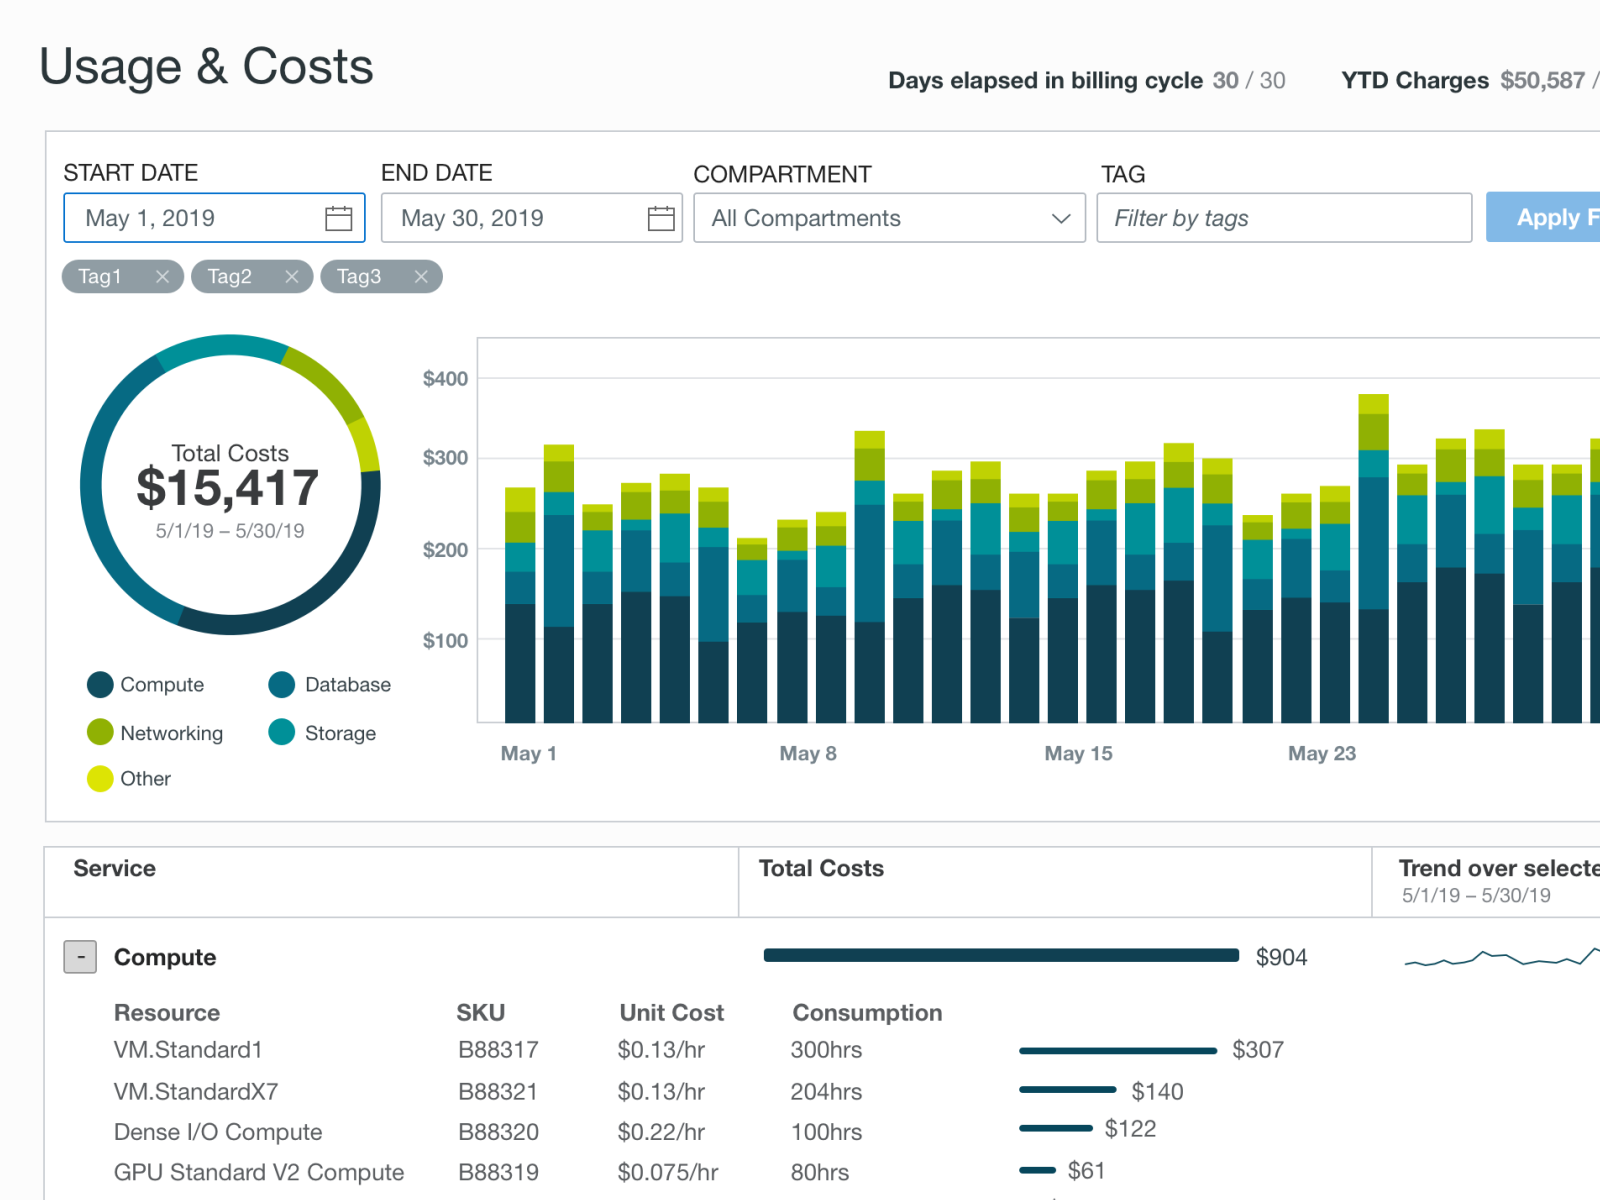Select the Database legend marker
This screenshot has height=1200, width=1600.
[281, 684]
